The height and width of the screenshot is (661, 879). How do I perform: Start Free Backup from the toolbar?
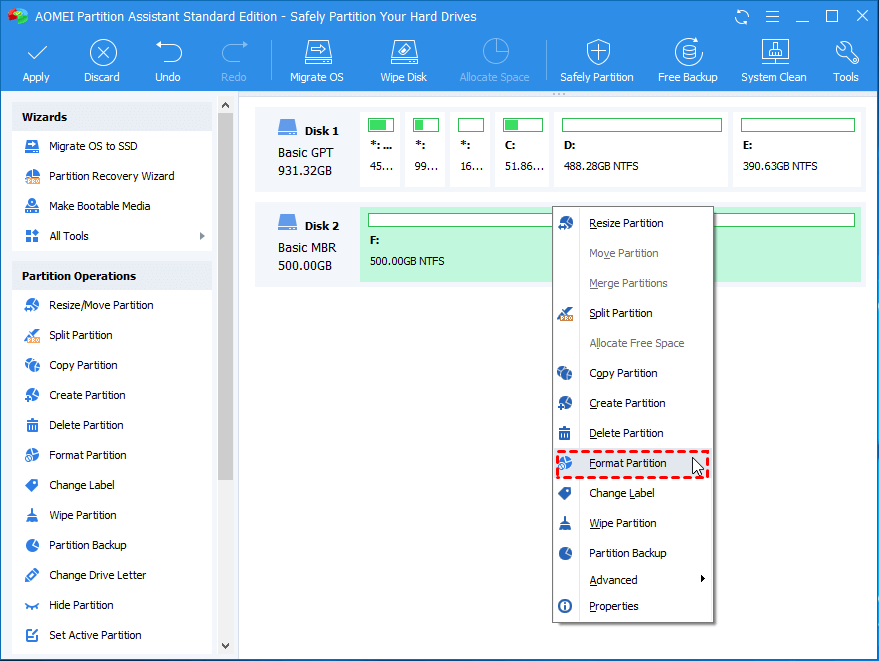coord(687,60)
